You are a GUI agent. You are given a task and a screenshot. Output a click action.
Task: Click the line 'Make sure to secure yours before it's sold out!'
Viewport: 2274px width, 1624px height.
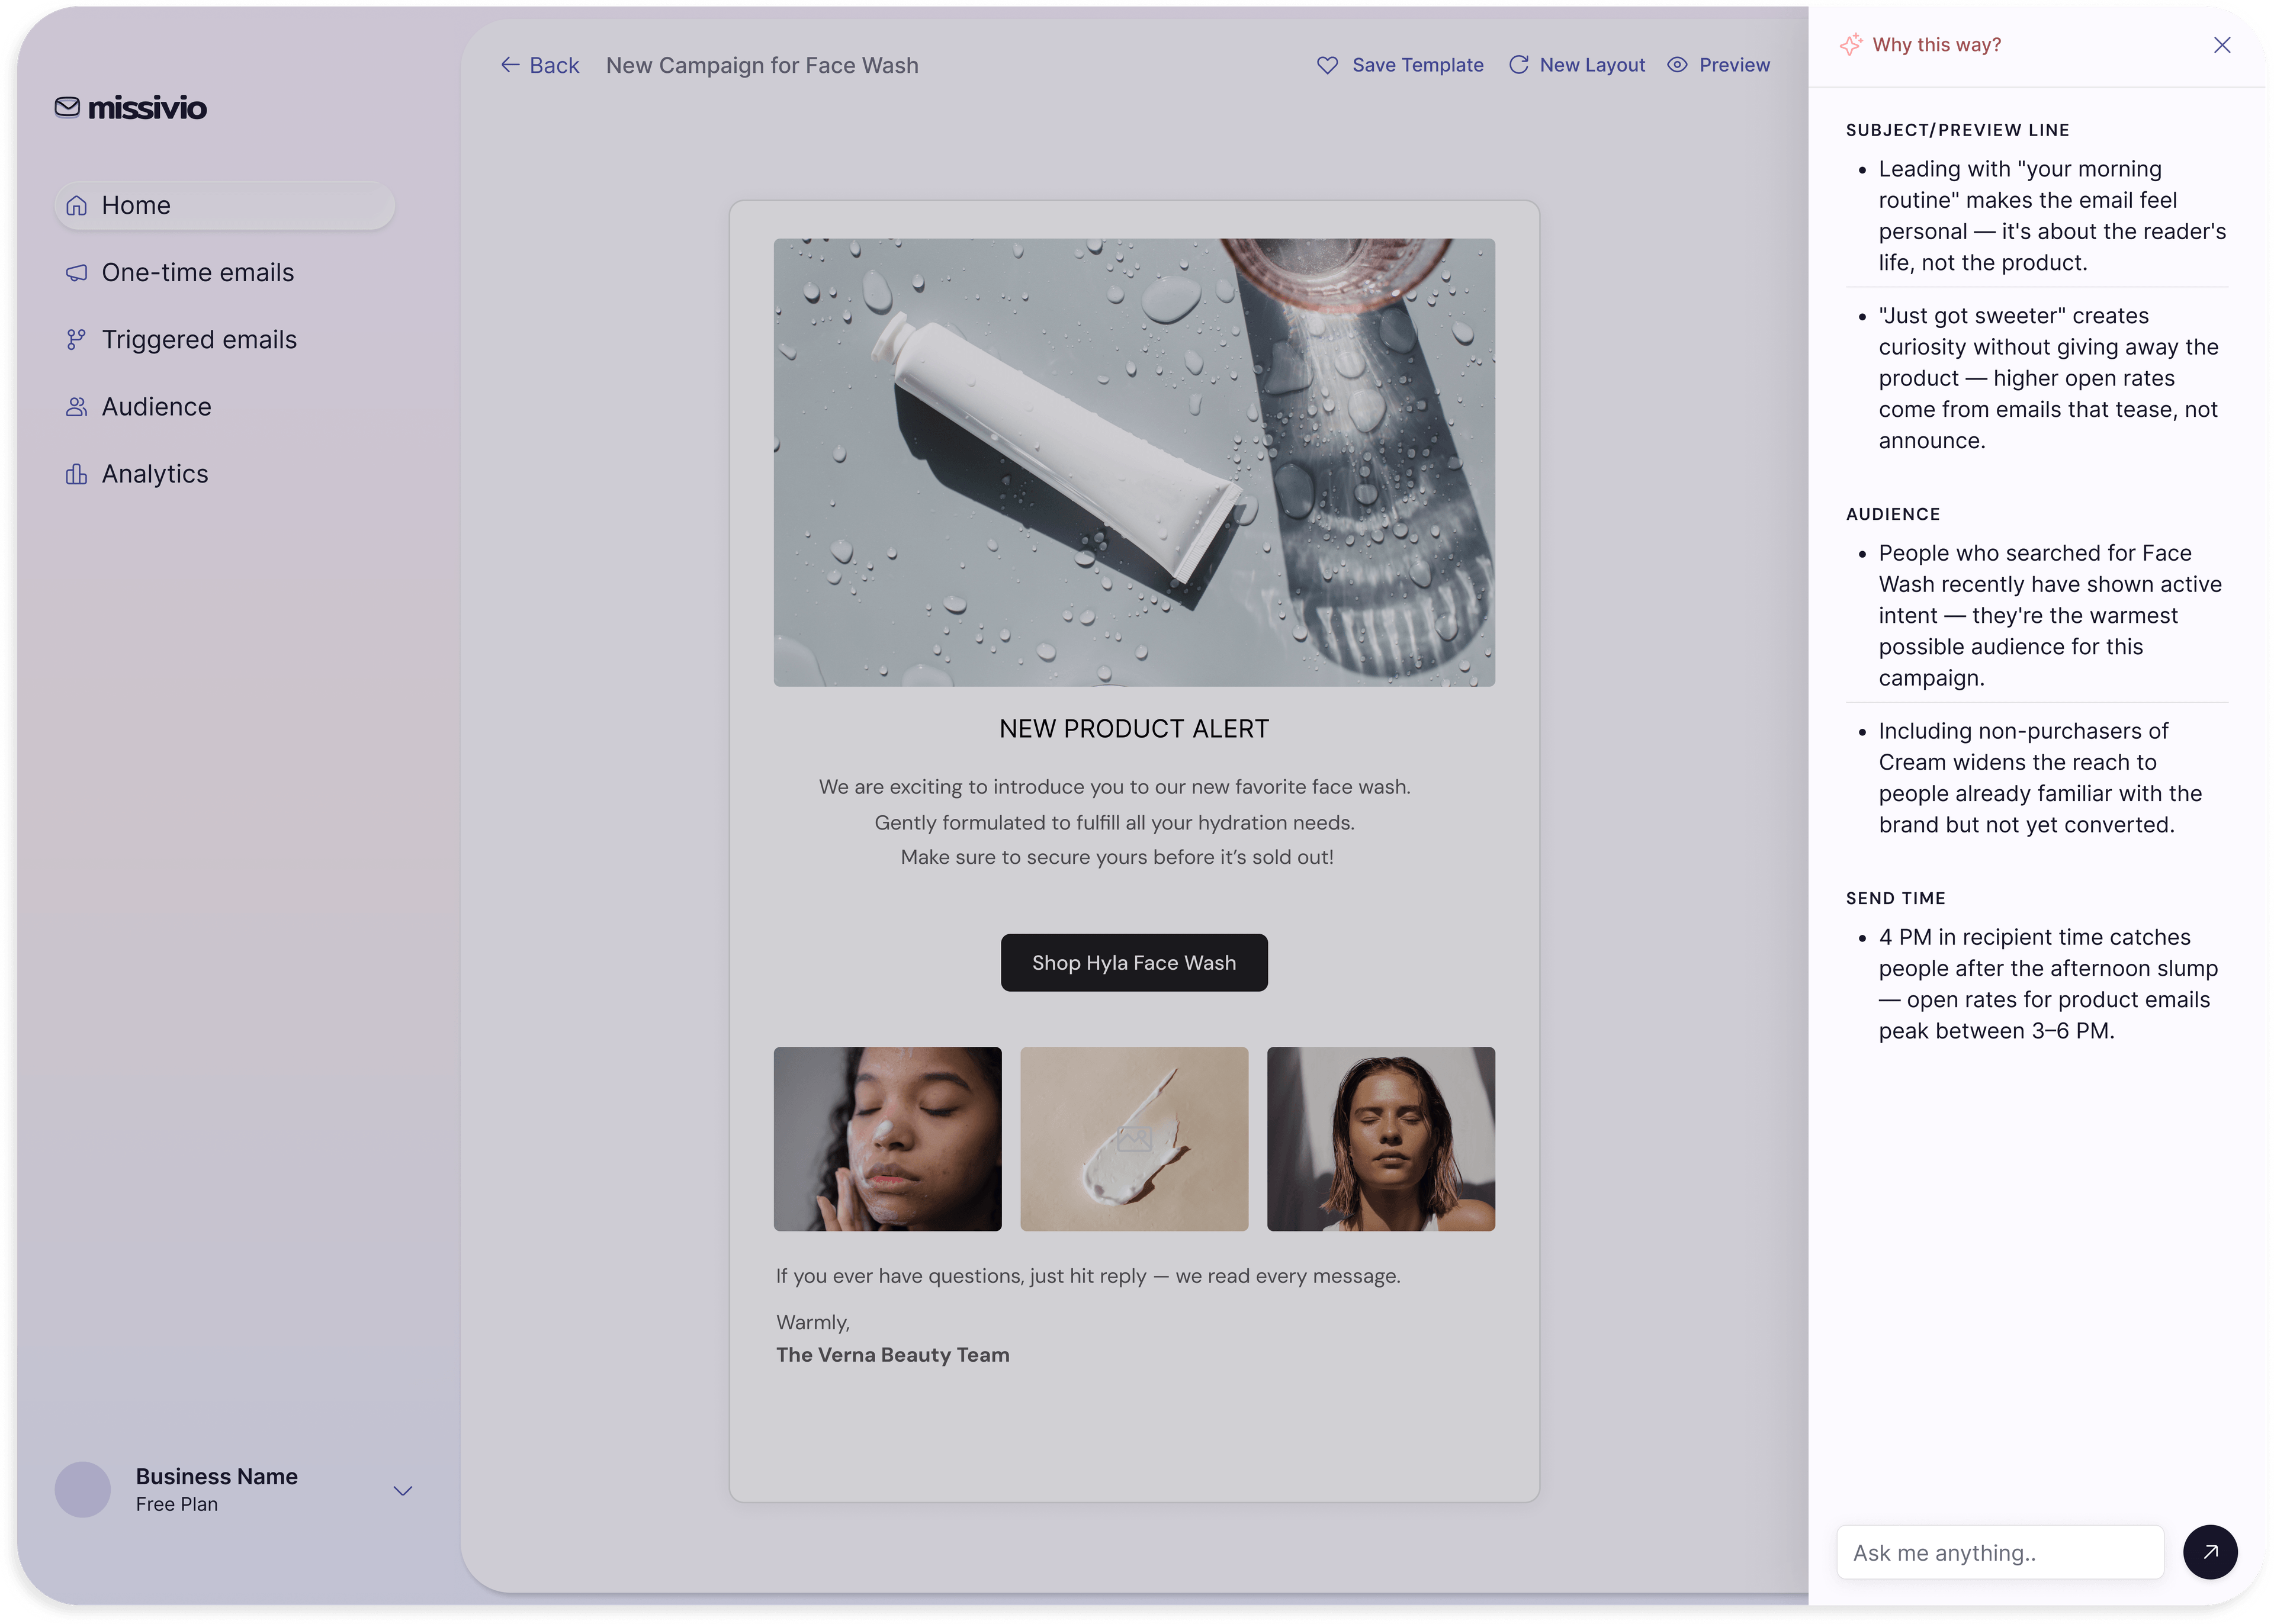pos(1117,857)
